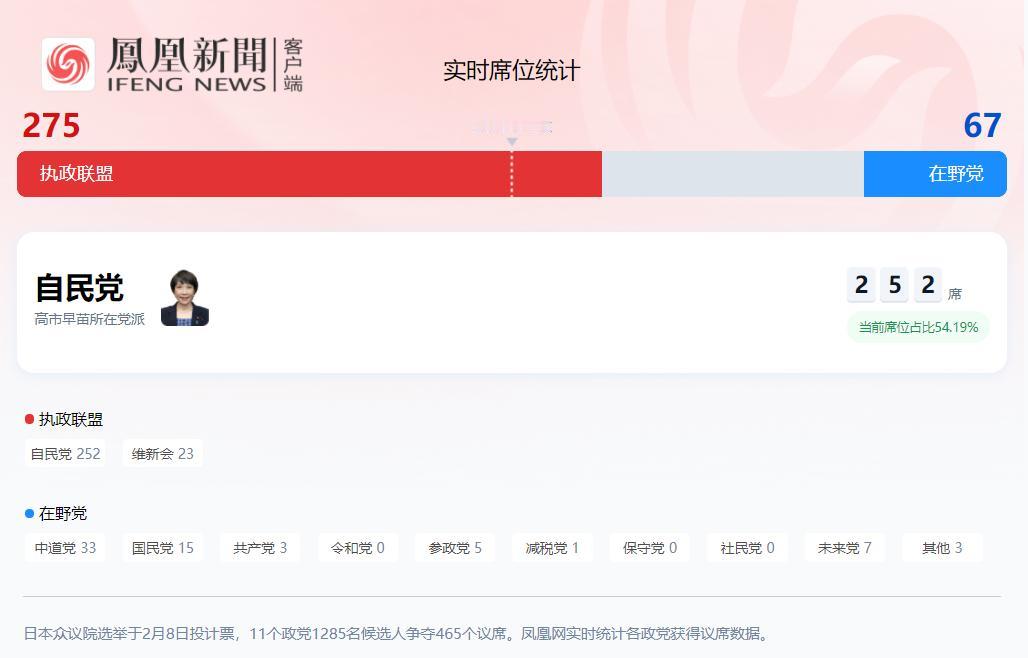Open the 自民党 252 party entry
Screen dimensions: 1028x658
coord(65,453)
